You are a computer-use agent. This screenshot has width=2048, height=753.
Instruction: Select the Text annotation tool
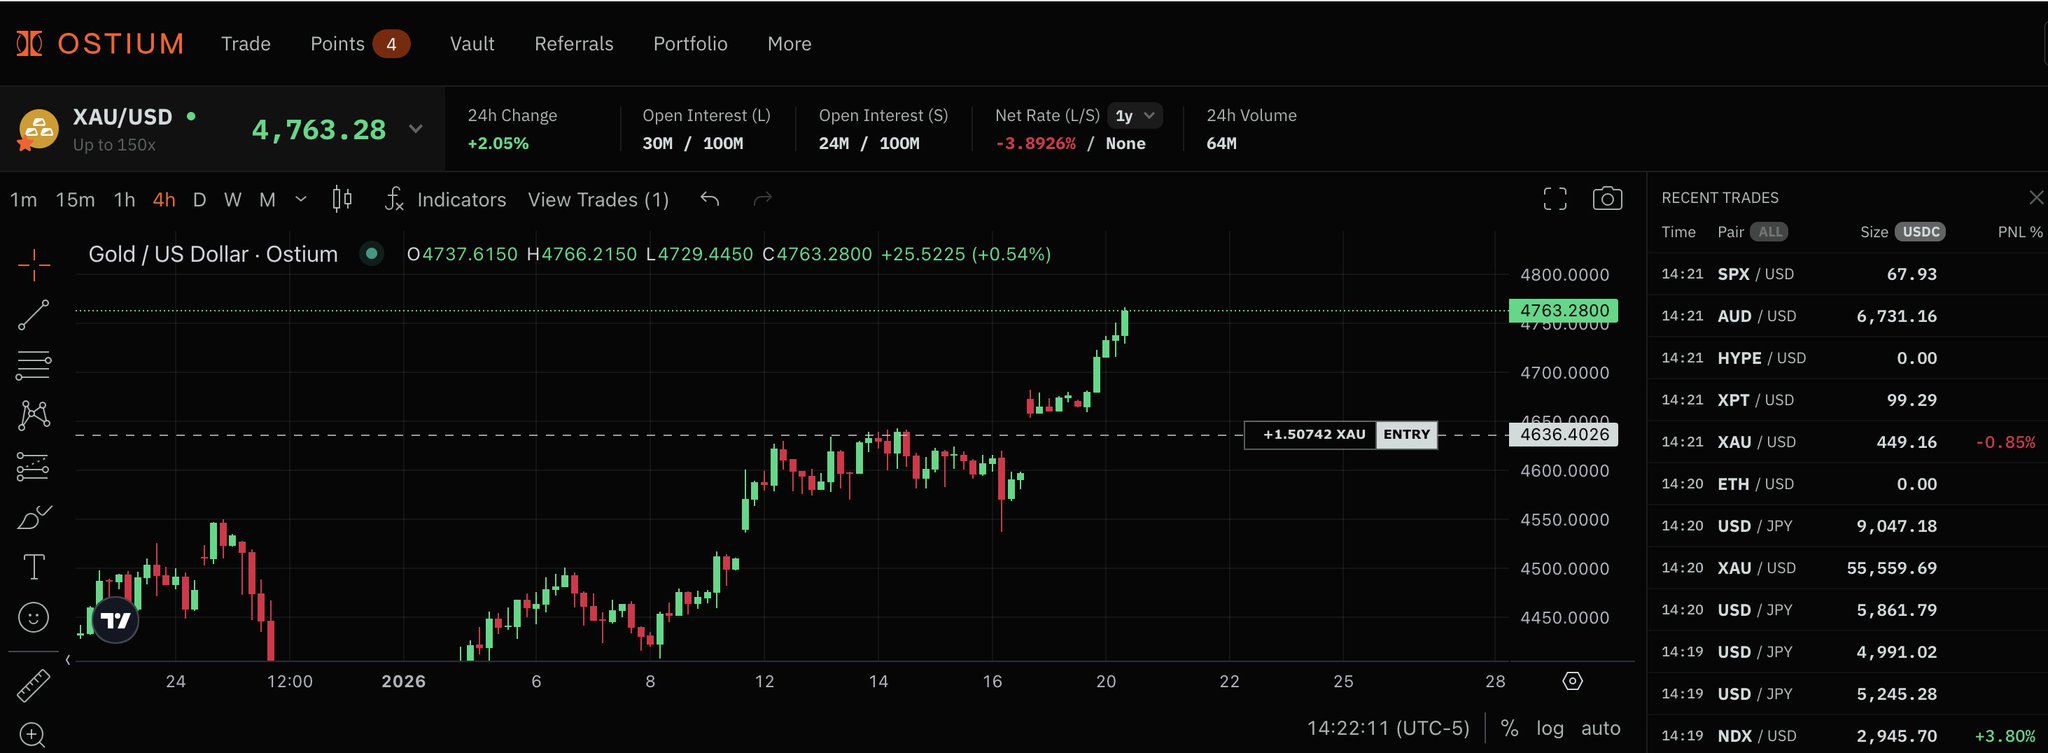(33, 567)
